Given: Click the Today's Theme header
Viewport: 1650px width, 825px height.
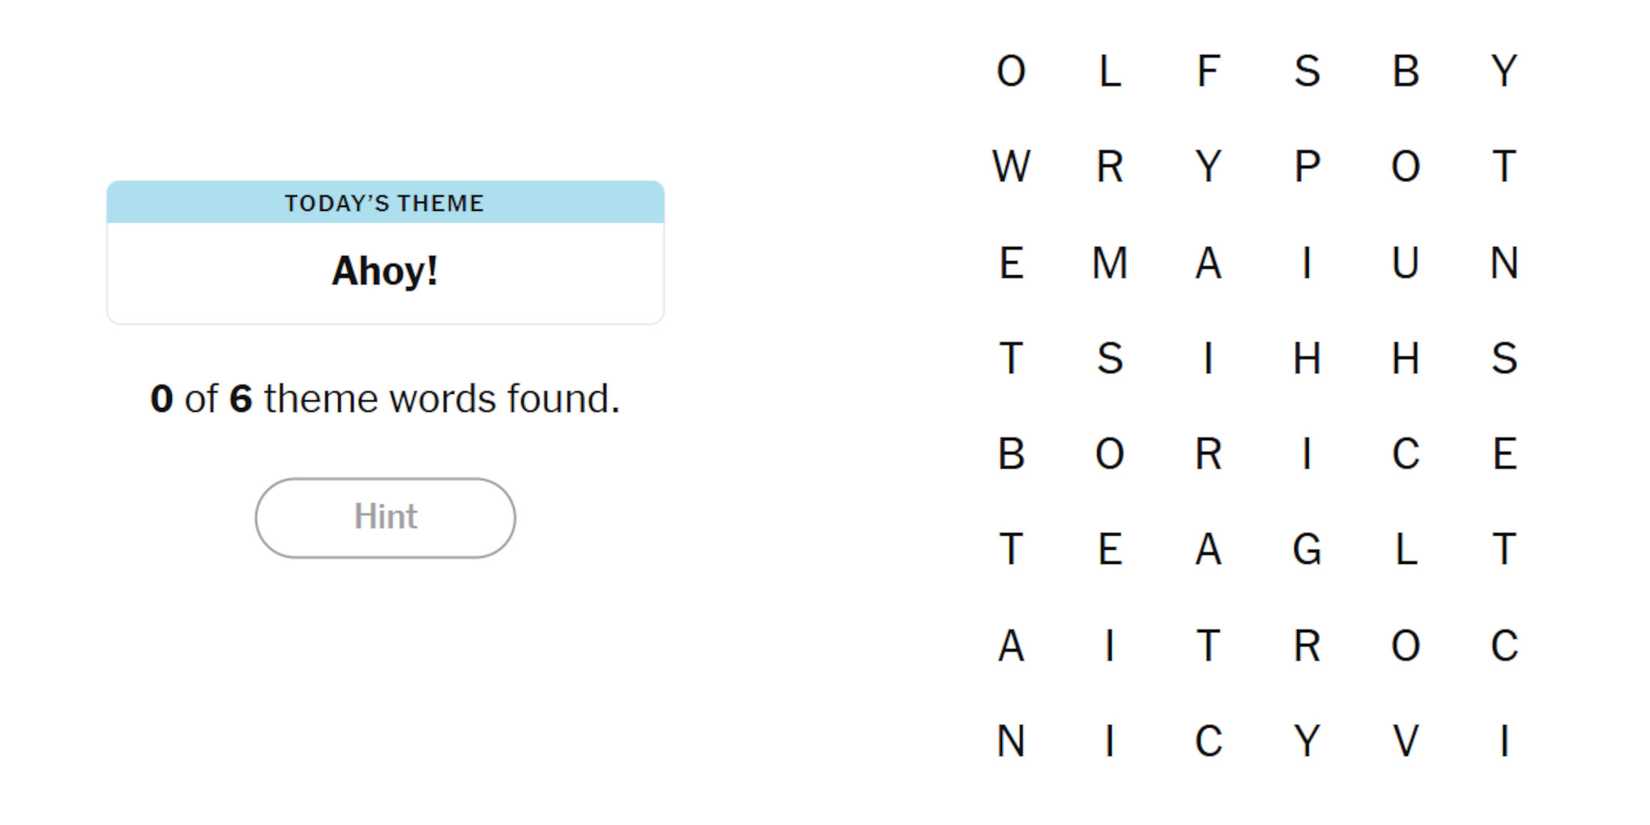Looking at the screenshot, I should (385, 203).
